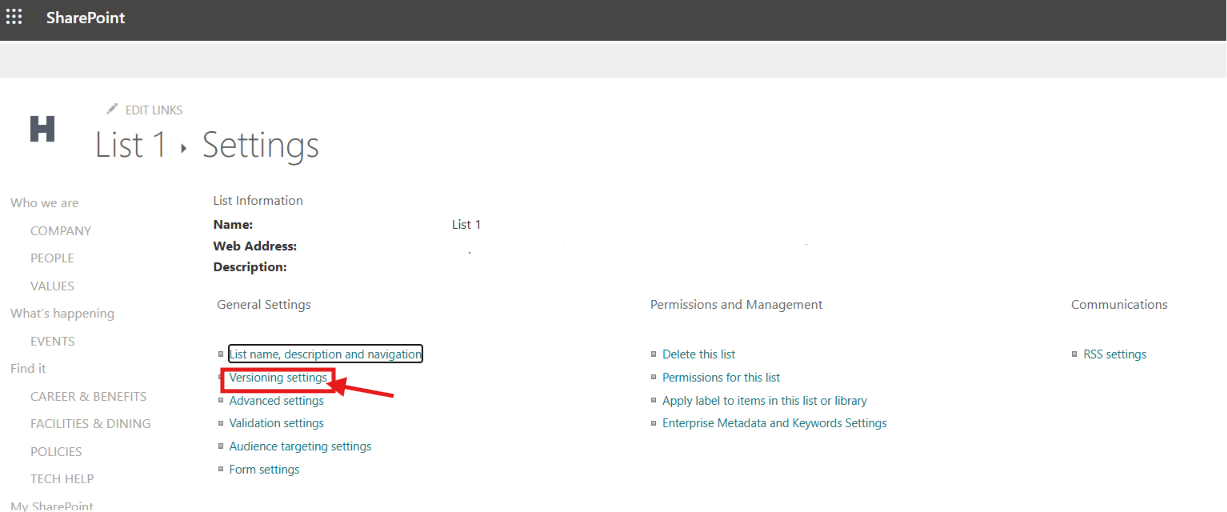Viewport: 1227px width, 512px height.
Task: Click General Settings heading
Action: (x=264, y=305)
